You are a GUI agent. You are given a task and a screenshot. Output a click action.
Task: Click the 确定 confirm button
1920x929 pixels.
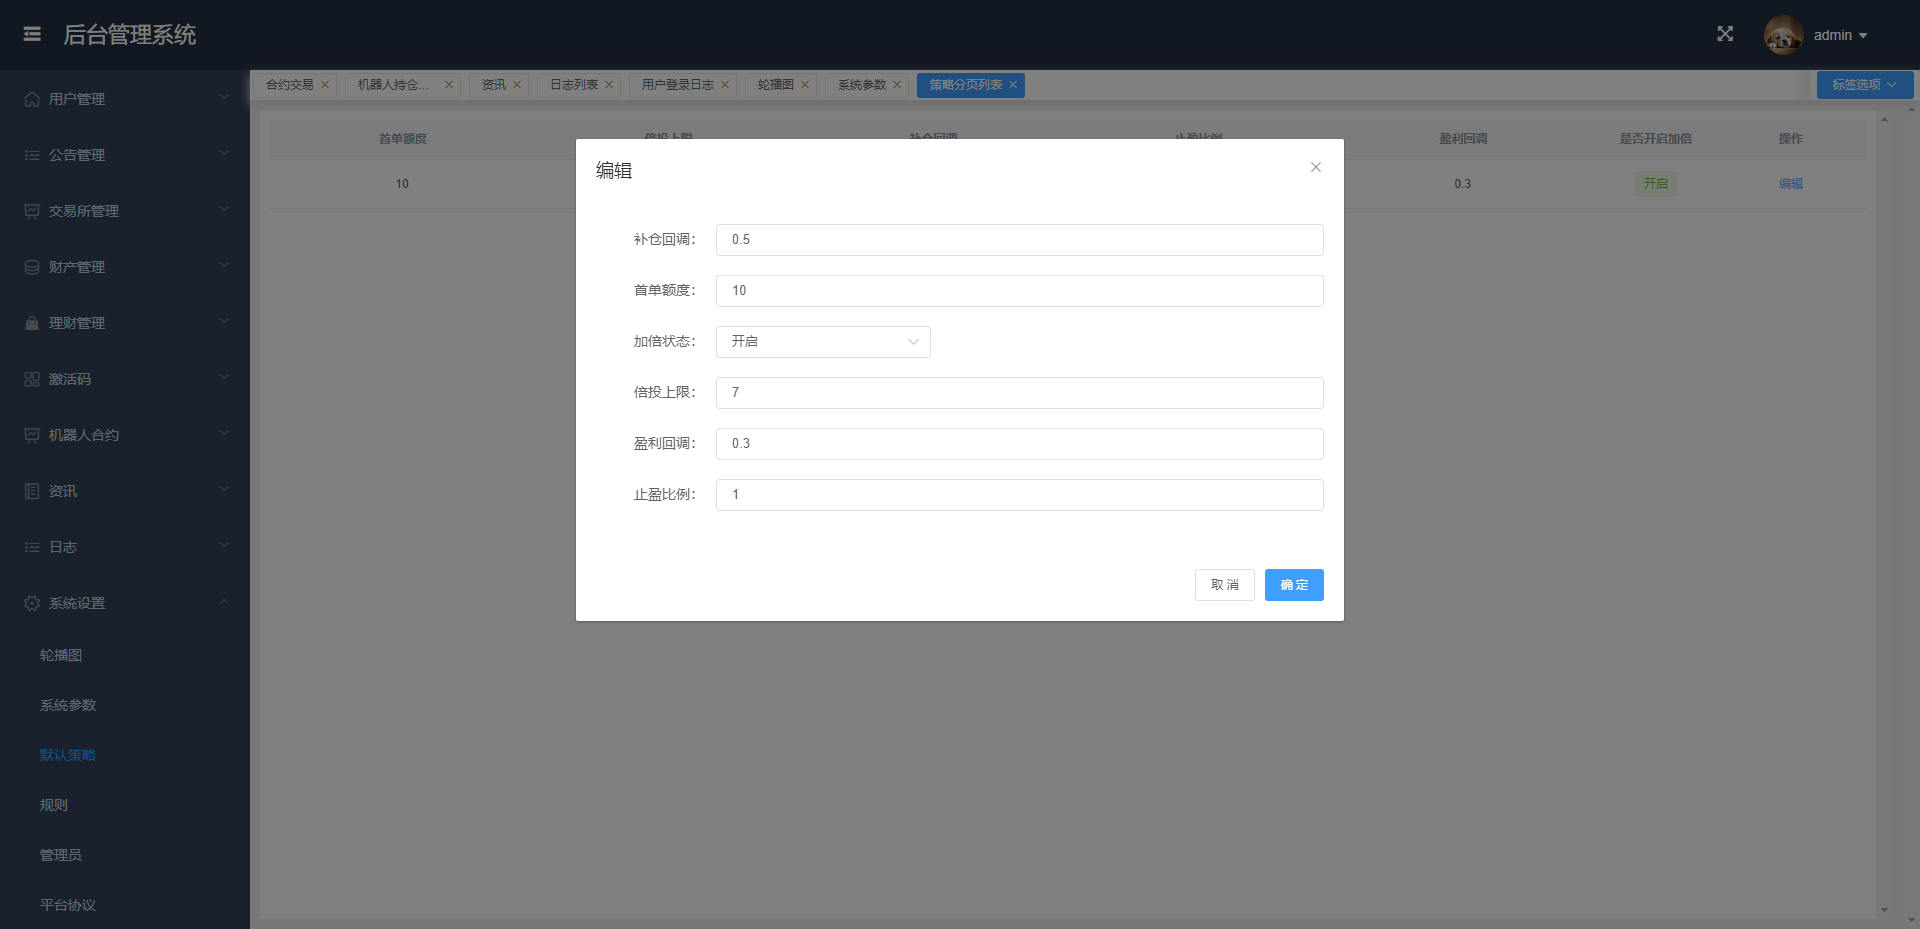tap(1294, 585)
